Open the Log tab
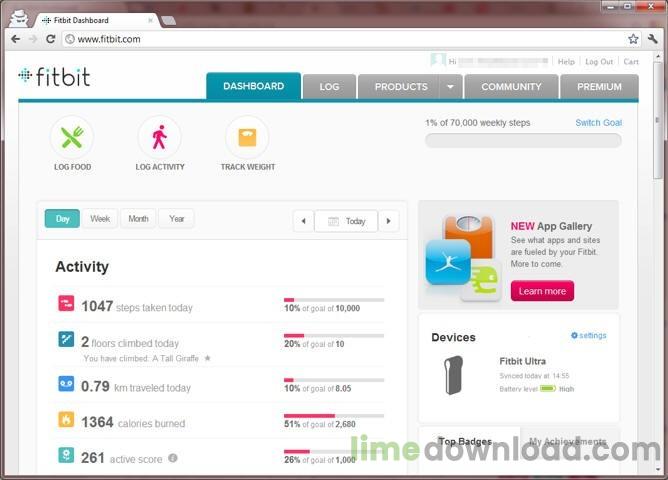 329,87
